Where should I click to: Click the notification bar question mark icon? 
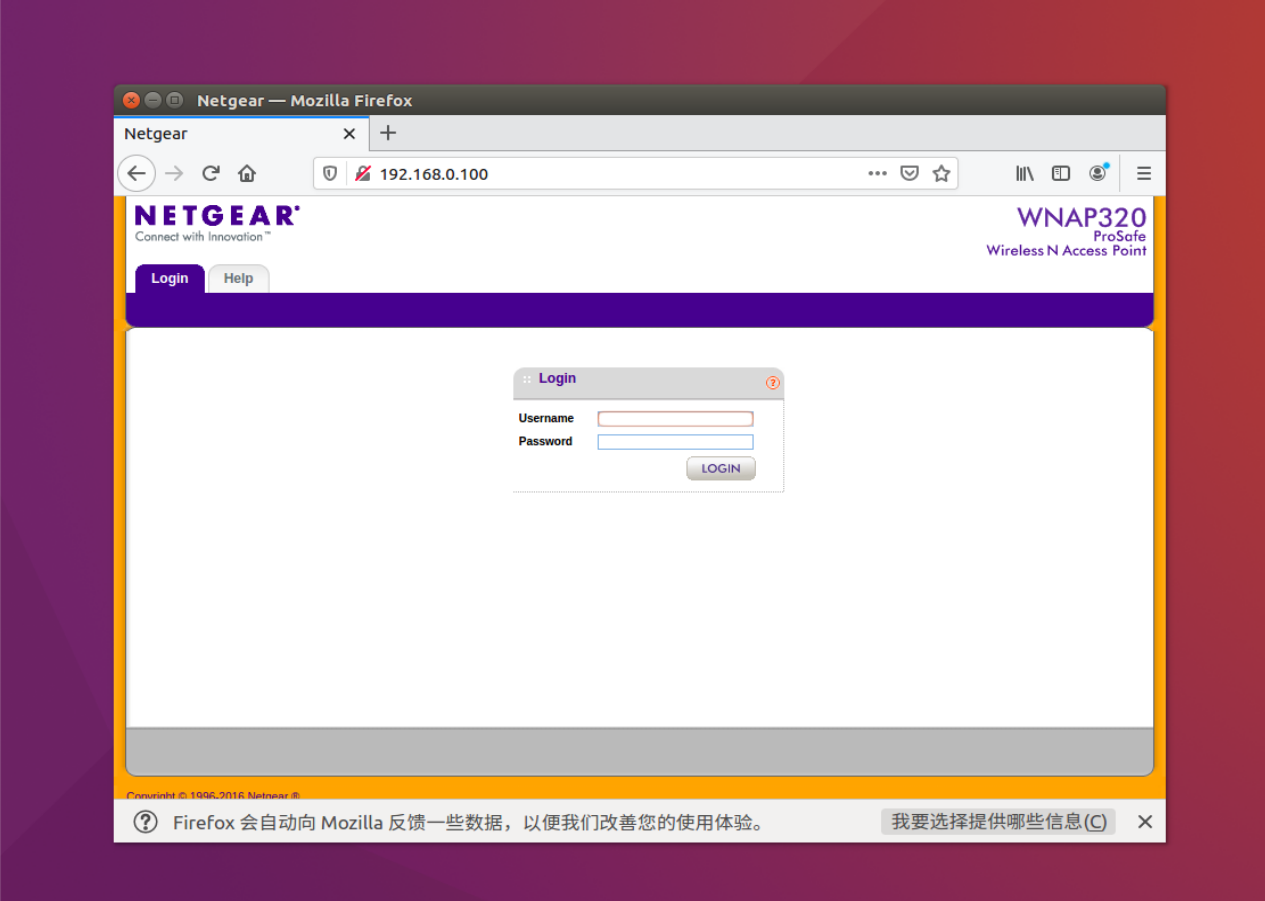[x=146, y=822]
